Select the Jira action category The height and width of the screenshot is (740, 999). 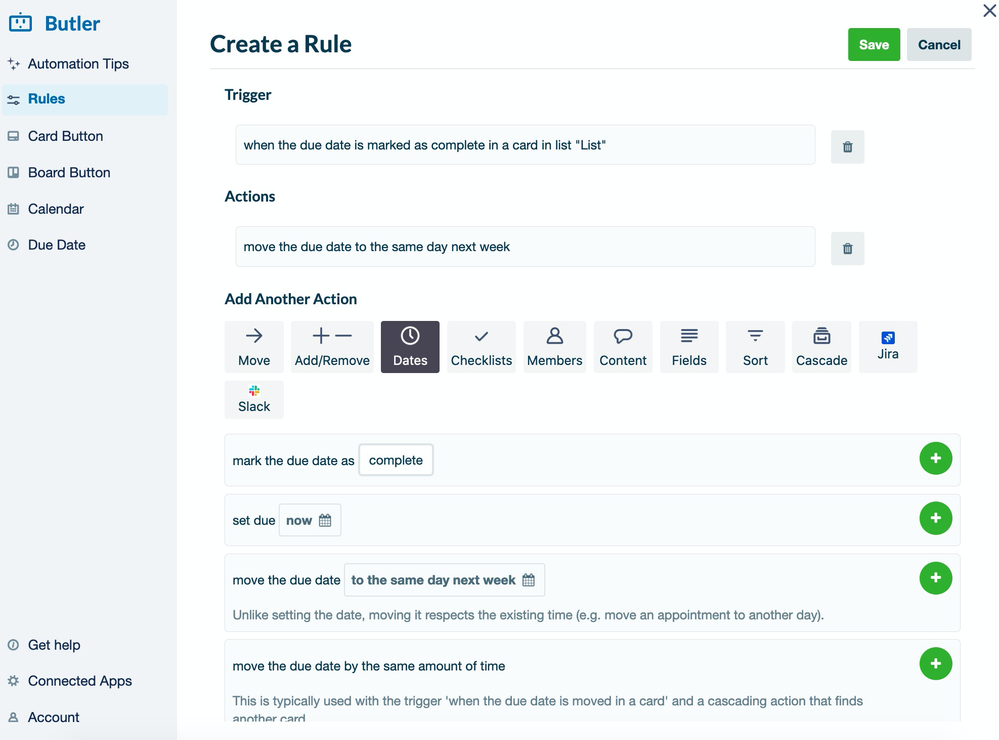coord(888,347)
